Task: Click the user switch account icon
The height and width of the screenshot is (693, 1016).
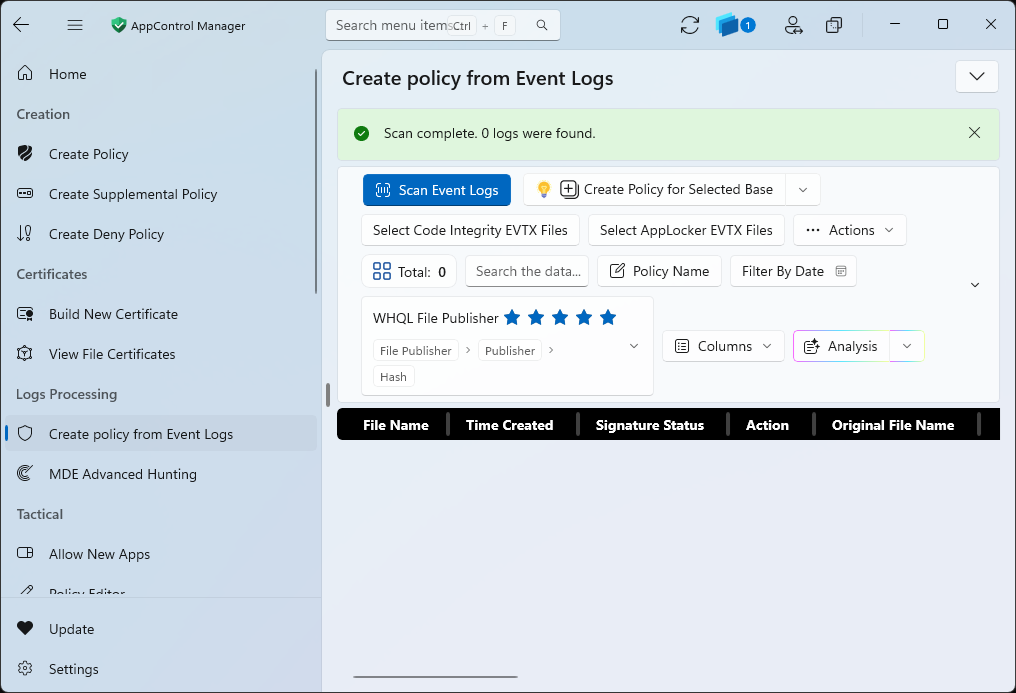Action: 793,25
